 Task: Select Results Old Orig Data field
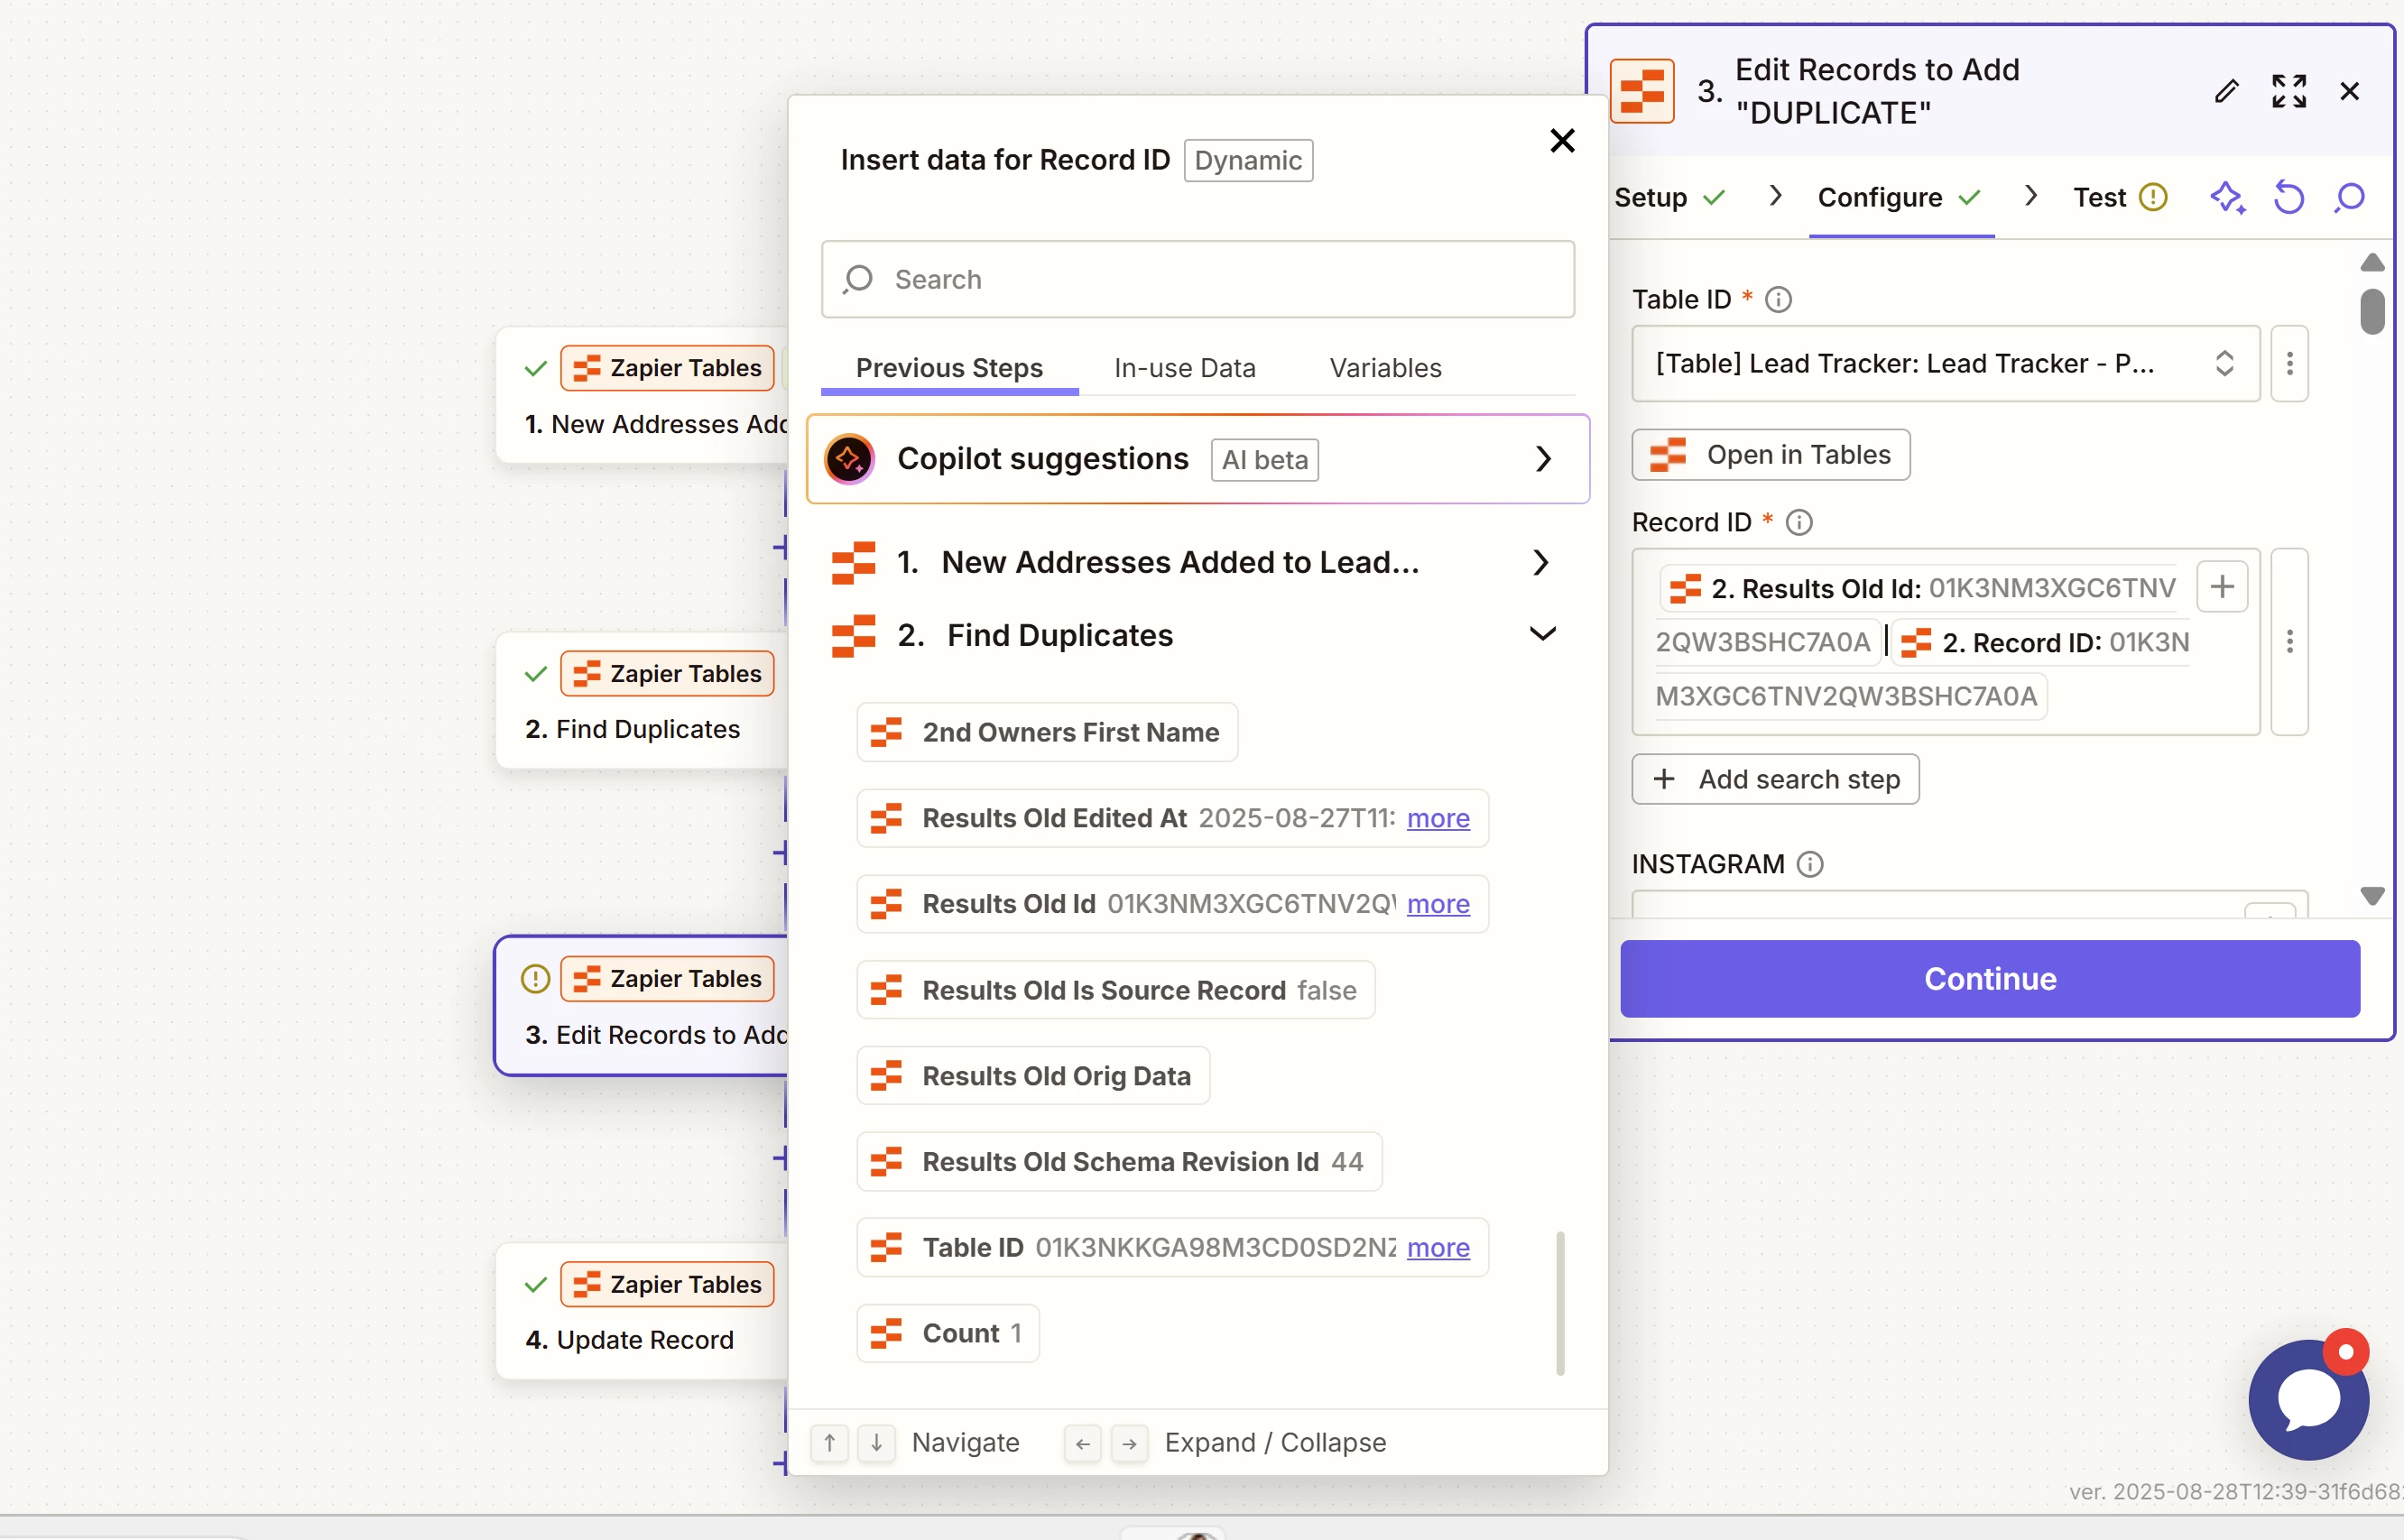point(1032,1076)
